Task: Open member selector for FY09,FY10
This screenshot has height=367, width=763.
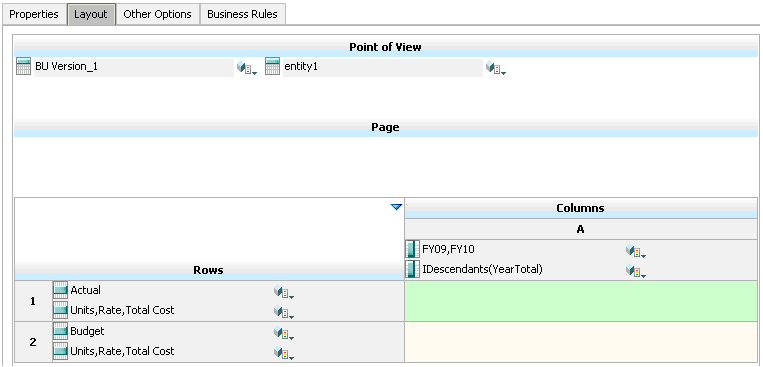Action: point(636,251)
